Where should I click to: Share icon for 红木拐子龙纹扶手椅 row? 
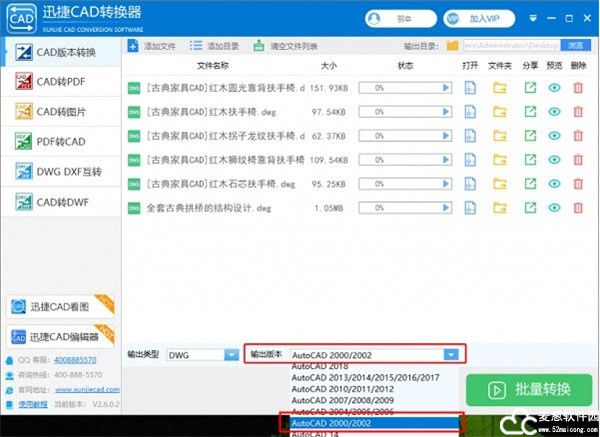pyautogui.click(x=530, y=136)
